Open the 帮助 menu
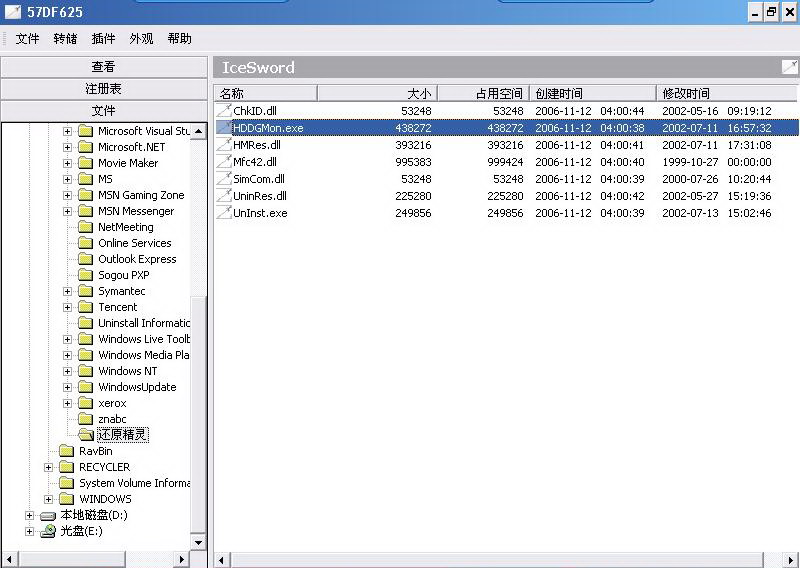This screenshot has width=800, height=568. [x=180, y=38]
